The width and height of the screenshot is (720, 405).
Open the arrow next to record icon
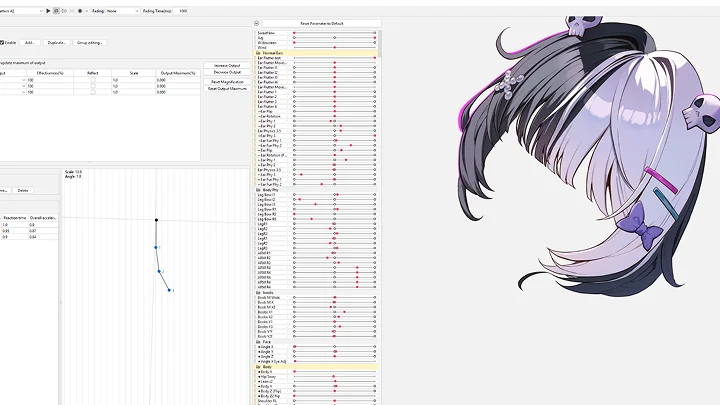tap(86, 11)
